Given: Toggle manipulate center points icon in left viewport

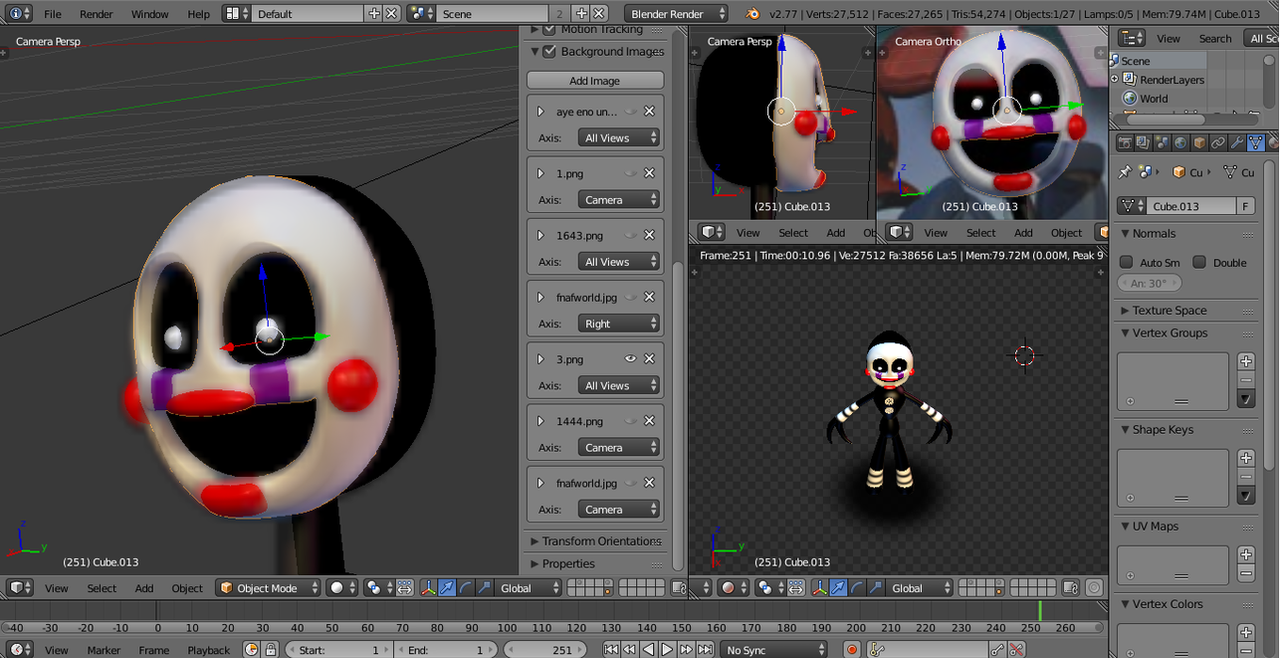Looking at the screenshot, I should [405, 588].
